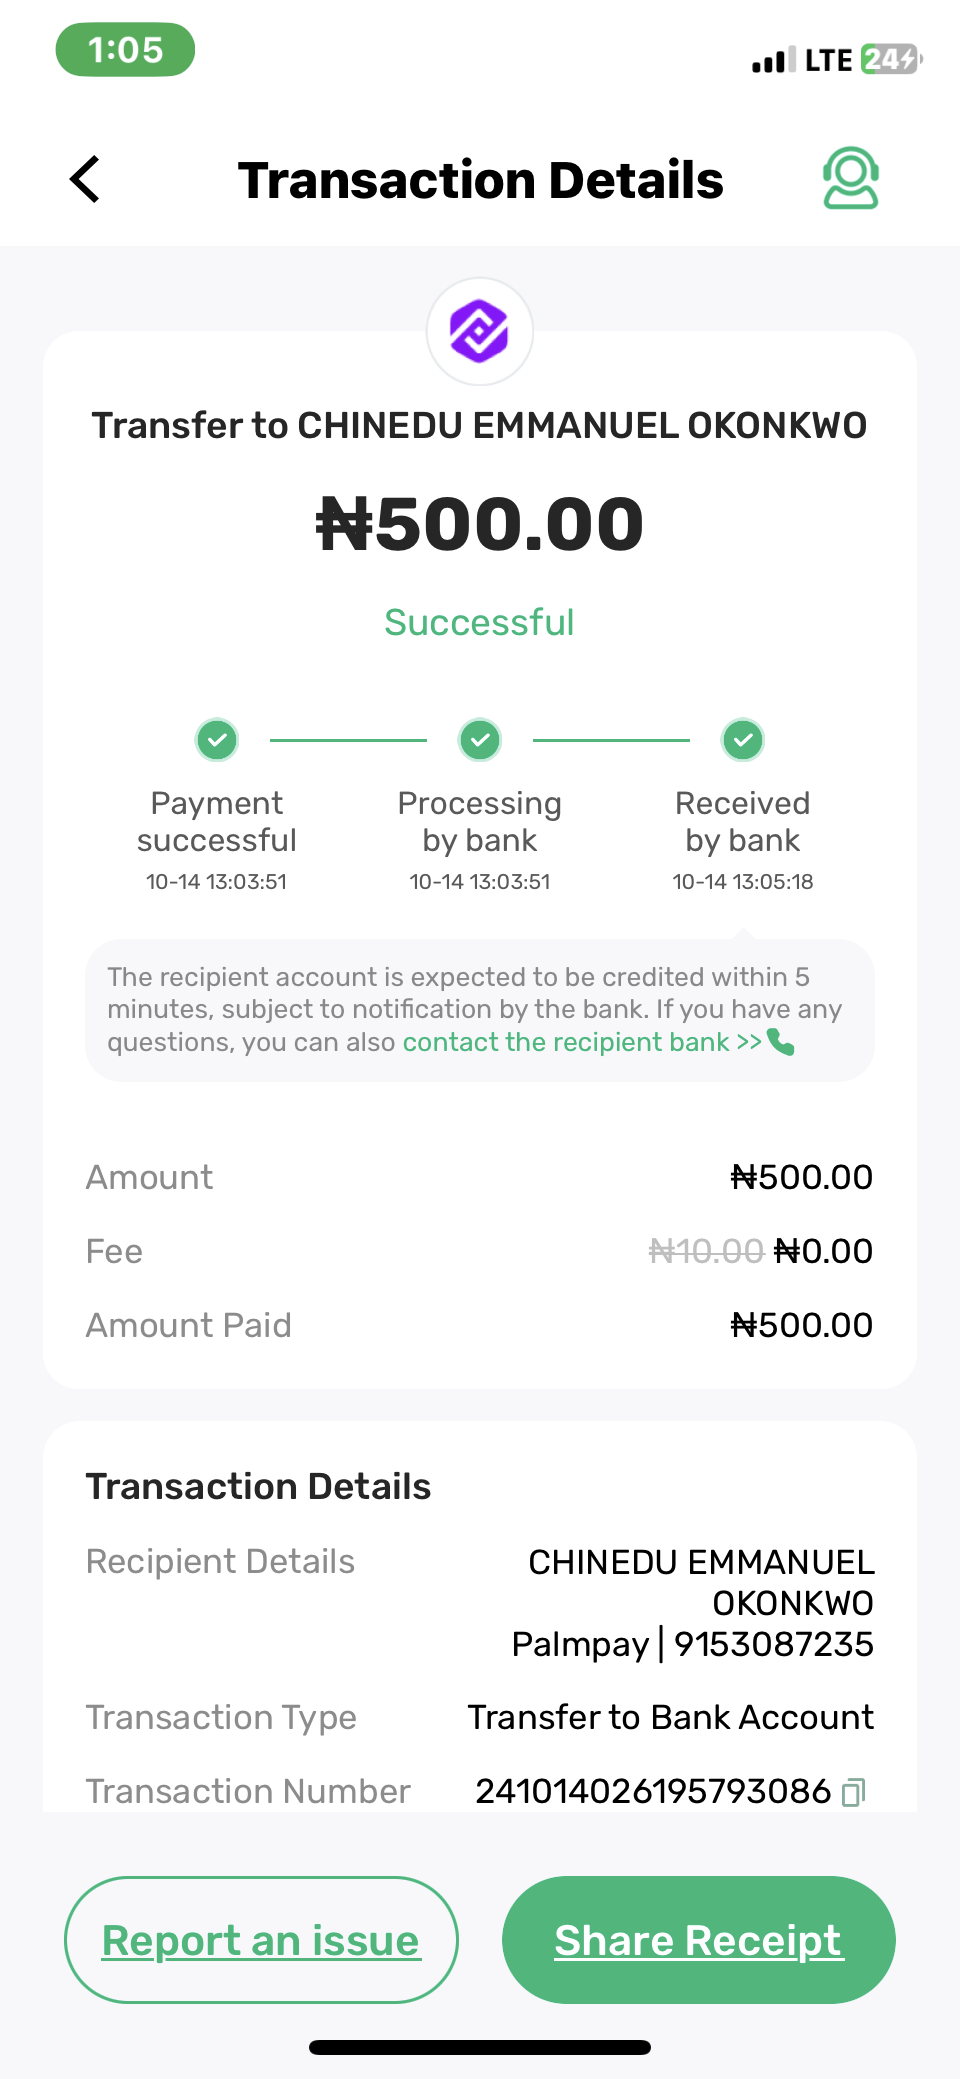The width and height of the screenshot is (960, 2079).
Task: Open customer support headset icon
Action: click(850, 179)
